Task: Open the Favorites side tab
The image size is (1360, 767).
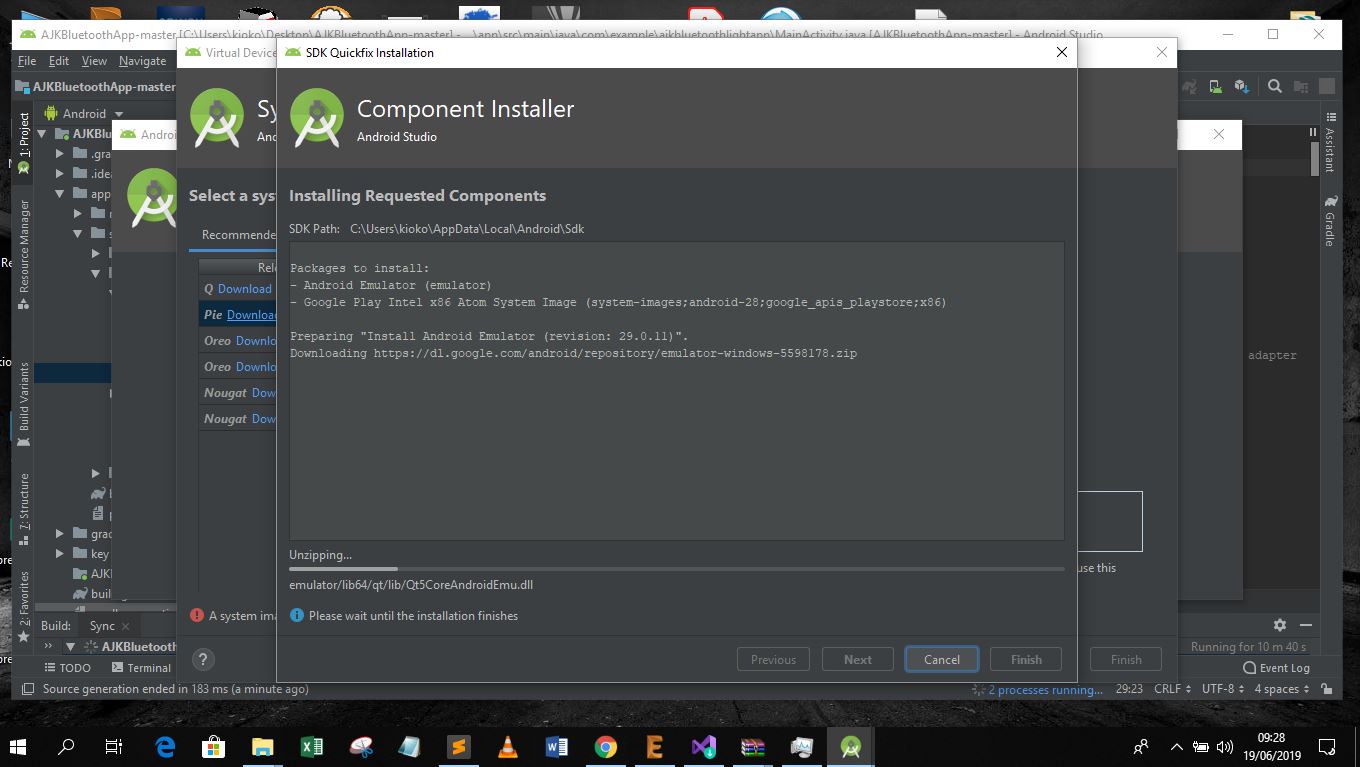Action: click(x=24, y=606)
